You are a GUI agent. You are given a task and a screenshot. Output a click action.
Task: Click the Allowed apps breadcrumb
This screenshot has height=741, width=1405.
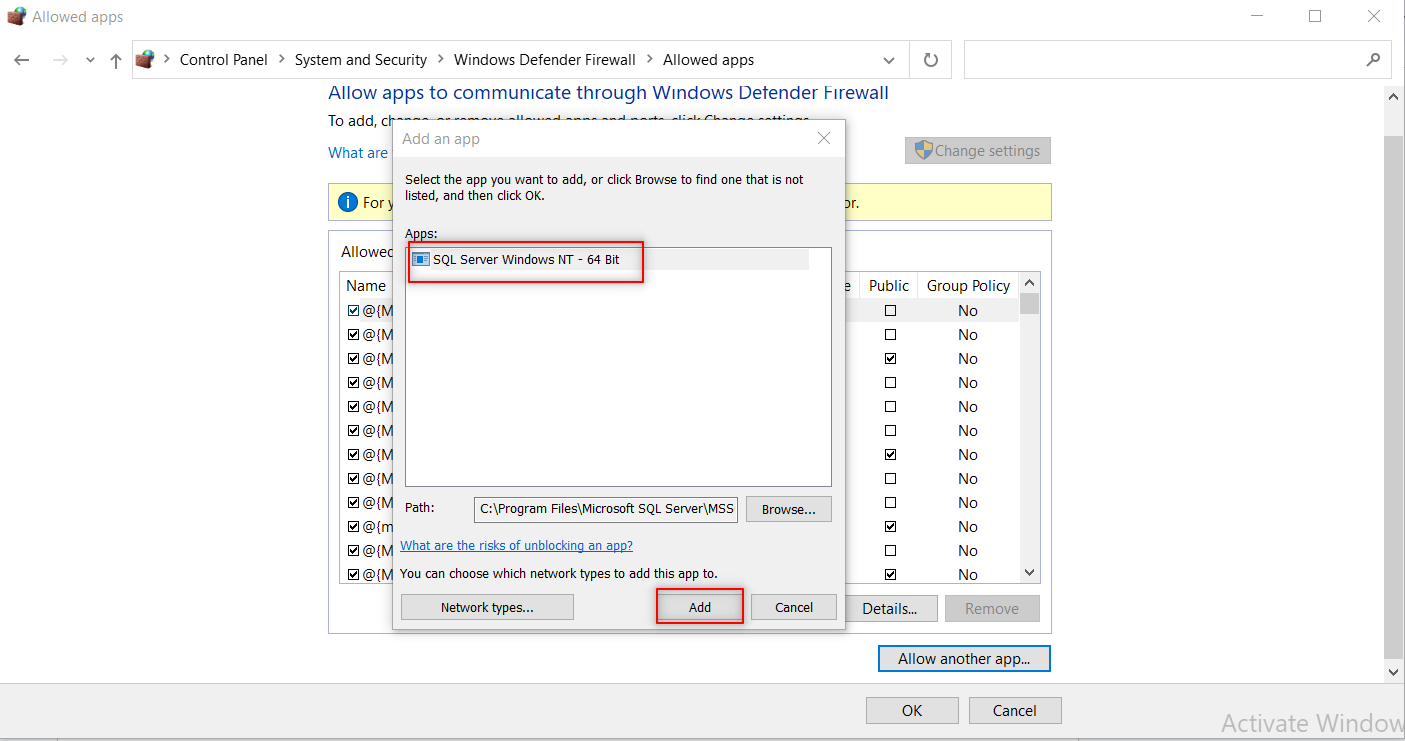pos(709,60)
